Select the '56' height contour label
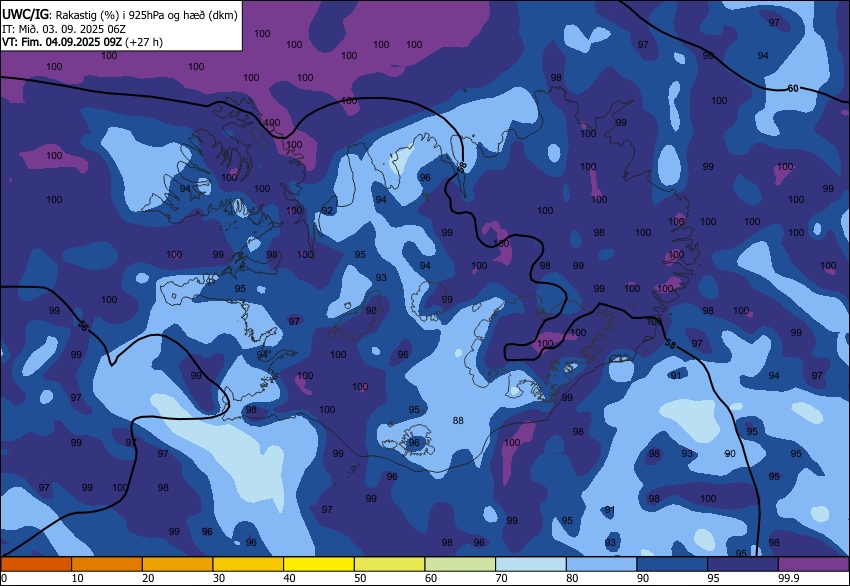The width and height of the screenshot is (850, 586). coord(82,326)
